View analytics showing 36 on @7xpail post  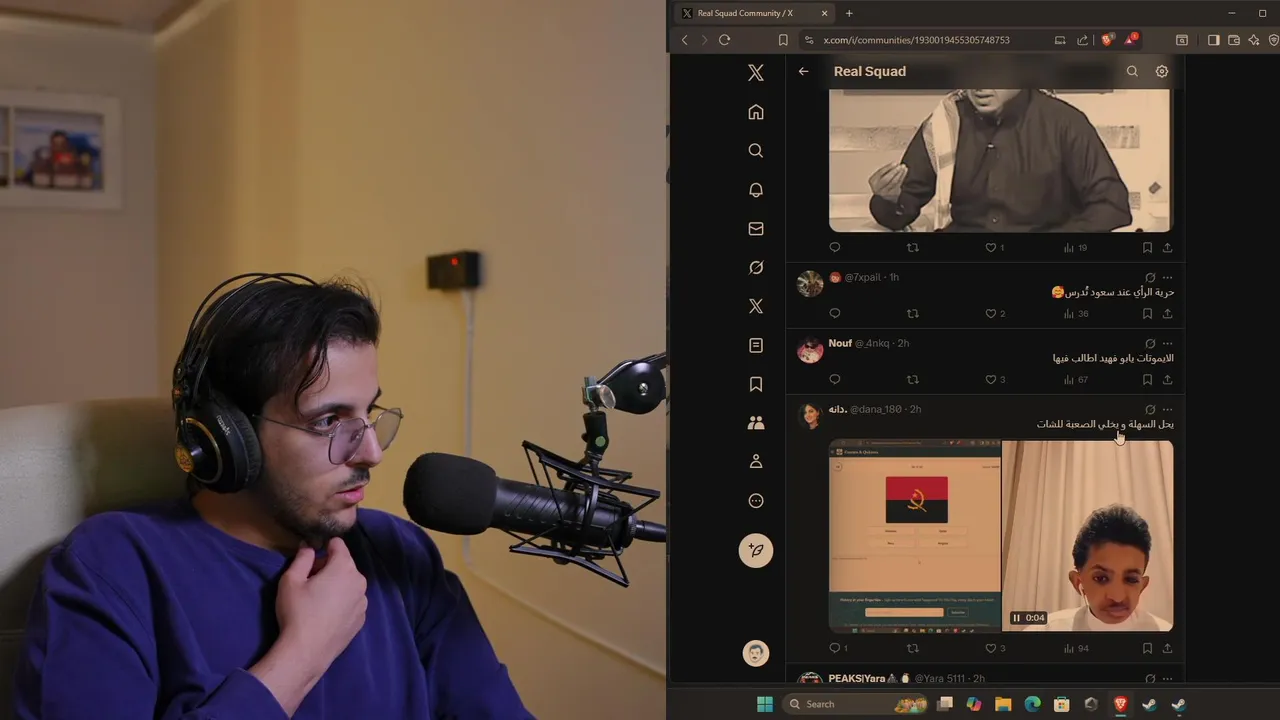tap(1075, 314)
